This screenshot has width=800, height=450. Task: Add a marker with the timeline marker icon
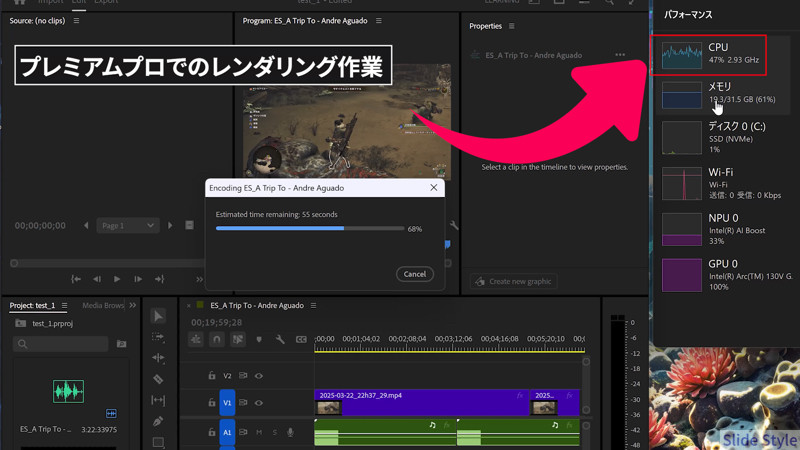point(259,340)
